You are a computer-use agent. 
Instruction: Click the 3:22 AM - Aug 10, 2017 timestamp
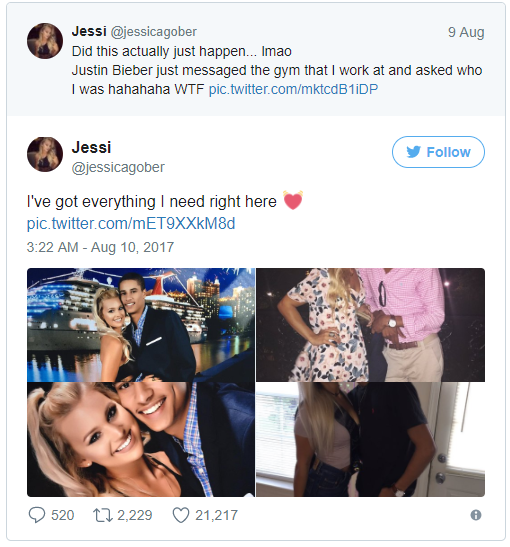pyautogui.click(x=100, y=247)
